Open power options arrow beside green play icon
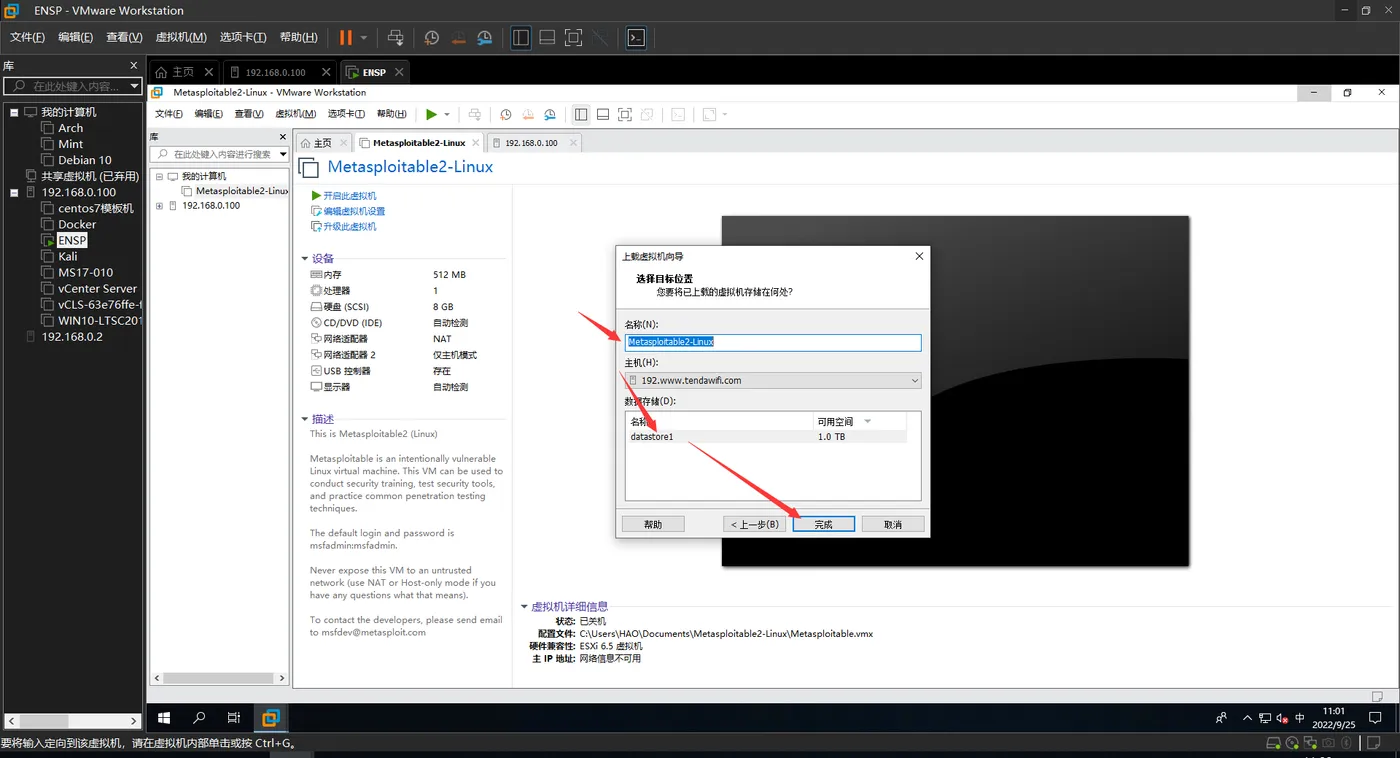1400x758 pixels. 447,115
